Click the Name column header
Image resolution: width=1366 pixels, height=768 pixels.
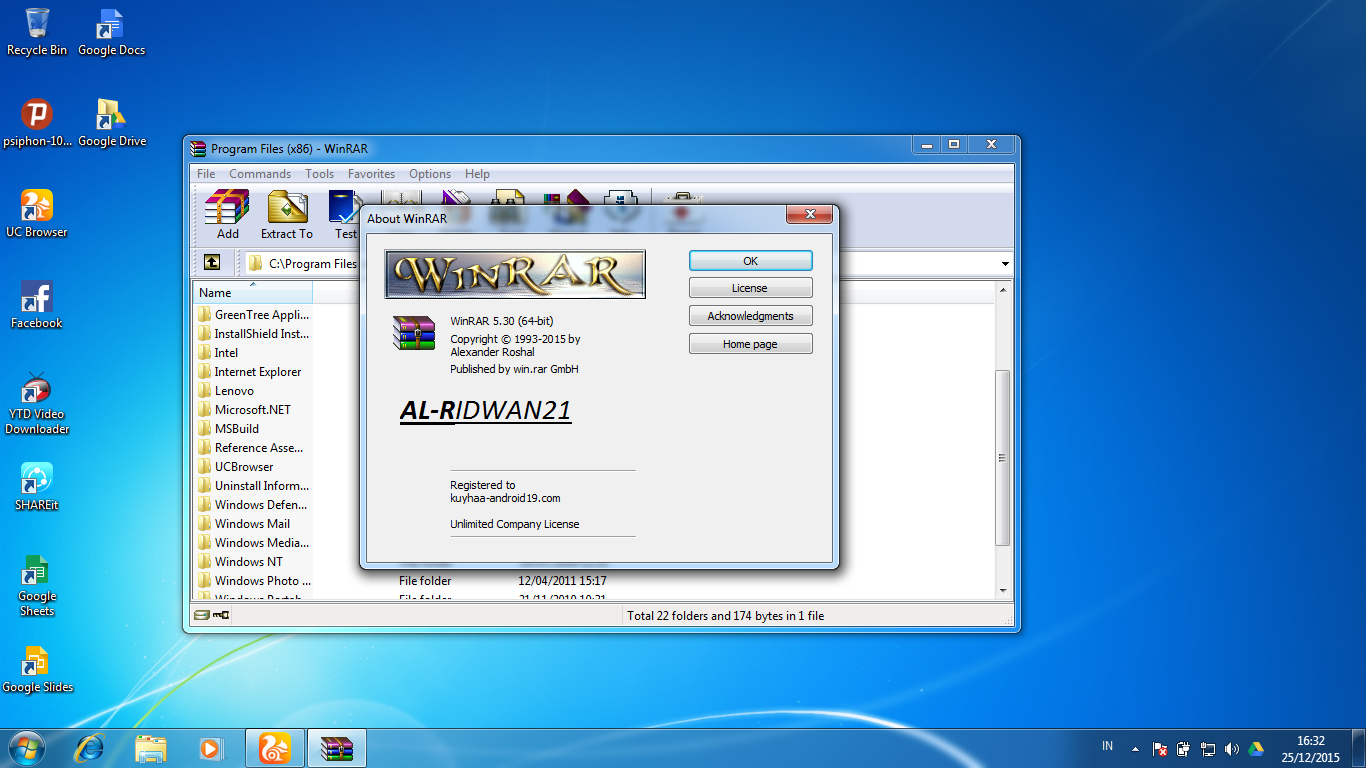[253, 292]
